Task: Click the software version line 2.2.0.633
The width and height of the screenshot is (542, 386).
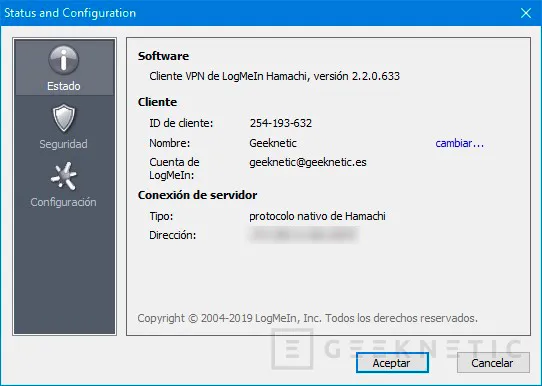Action: click(274, 76)
